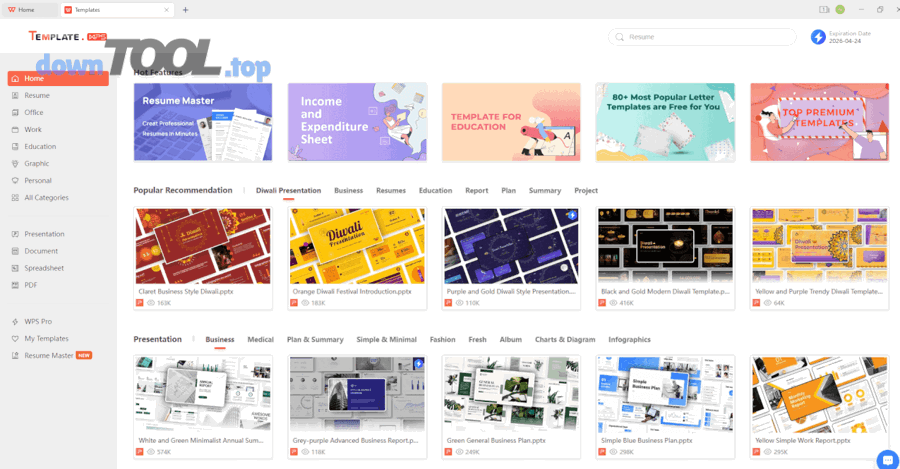Open Yellow Simple Work Report template
This screenshot has height=469, width=900.
(819, 407)
